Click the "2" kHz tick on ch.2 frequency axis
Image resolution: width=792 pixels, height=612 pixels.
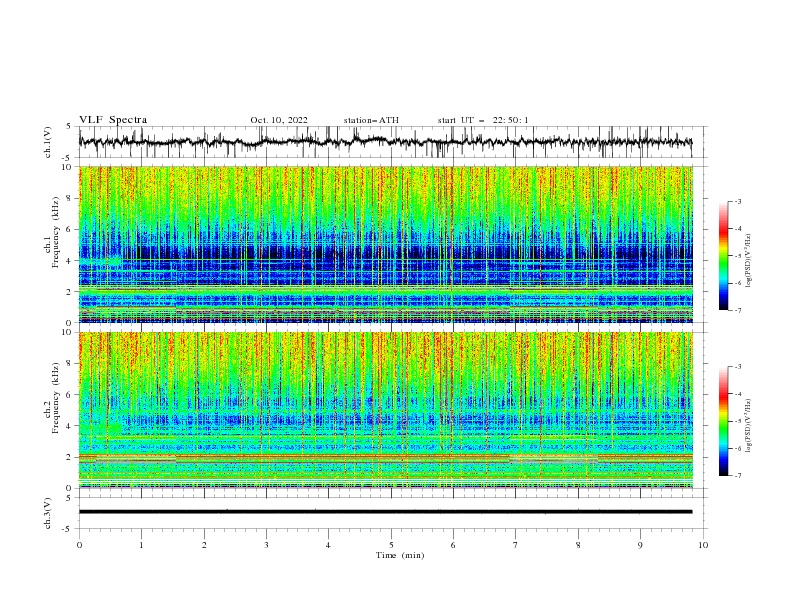click(69, 457)
